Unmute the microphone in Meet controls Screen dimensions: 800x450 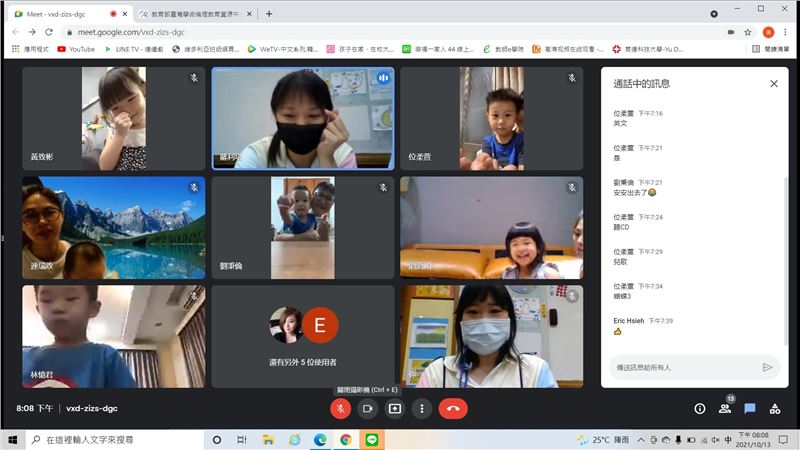pos(341,408)
